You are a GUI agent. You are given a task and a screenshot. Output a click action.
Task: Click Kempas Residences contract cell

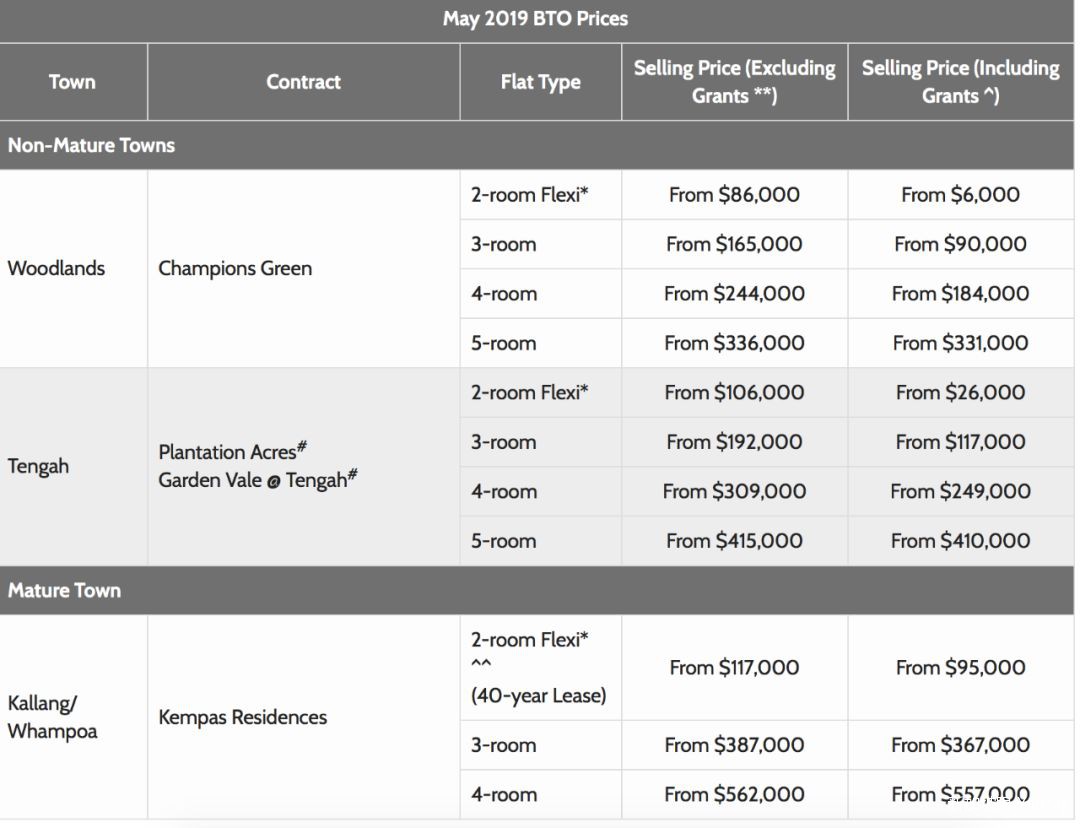pos(242,717)
